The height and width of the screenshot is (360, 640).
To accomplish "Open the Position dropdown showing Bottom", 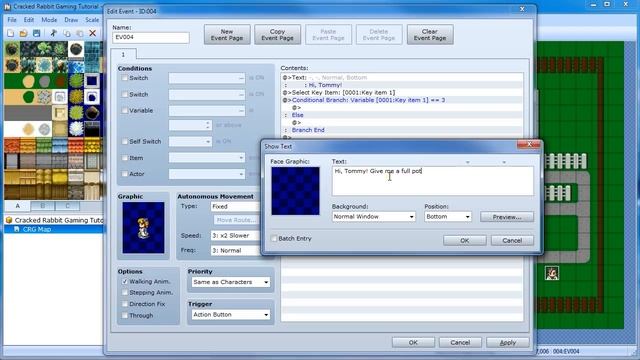I will click(x=448, y=216).
